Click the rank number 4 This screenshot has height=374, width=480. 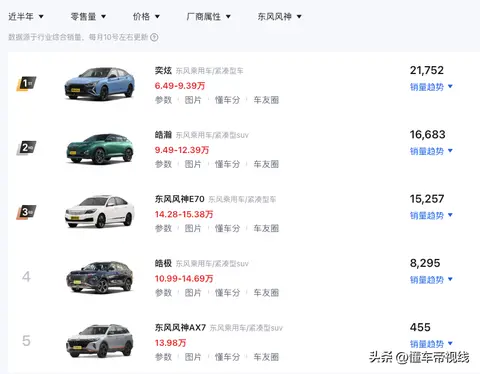tap(26, 277)
